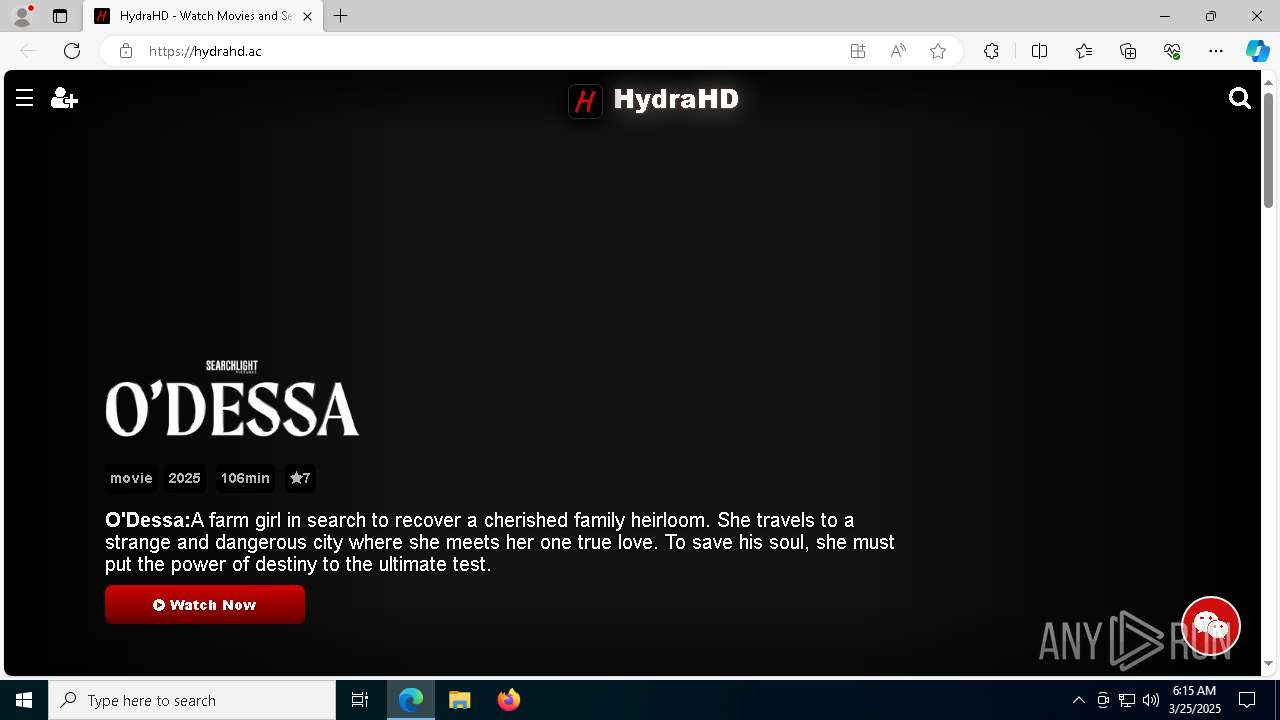Click the 106min runtime badge
This screenshot has width=1280, height=720.
(245, 478)
